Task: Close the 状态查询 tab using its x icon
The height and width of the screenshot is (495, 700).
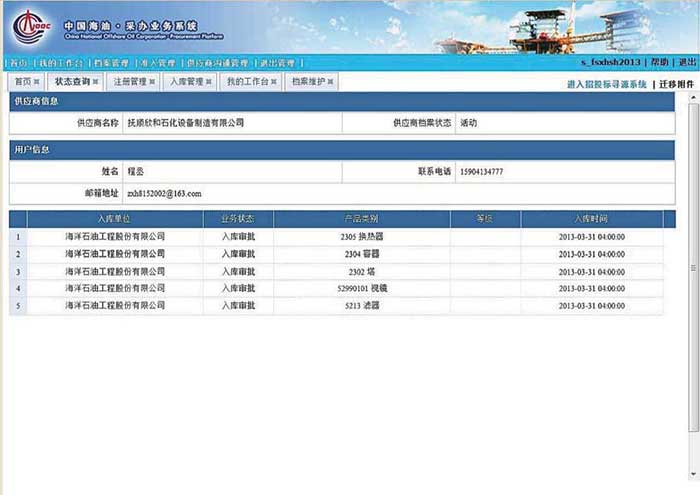Action: click(96, 82)
